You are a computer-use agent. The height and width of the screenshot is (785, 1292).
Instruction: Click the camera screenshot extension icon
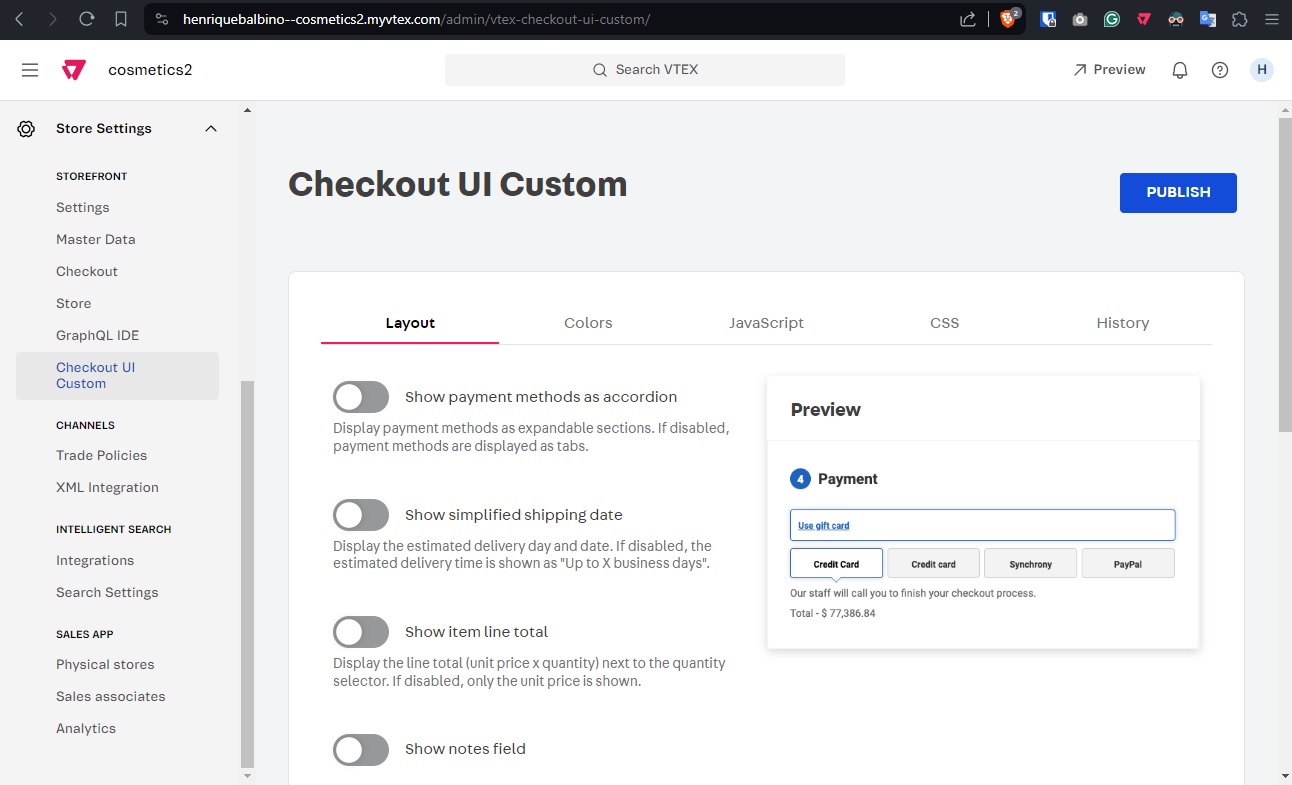1080,19
